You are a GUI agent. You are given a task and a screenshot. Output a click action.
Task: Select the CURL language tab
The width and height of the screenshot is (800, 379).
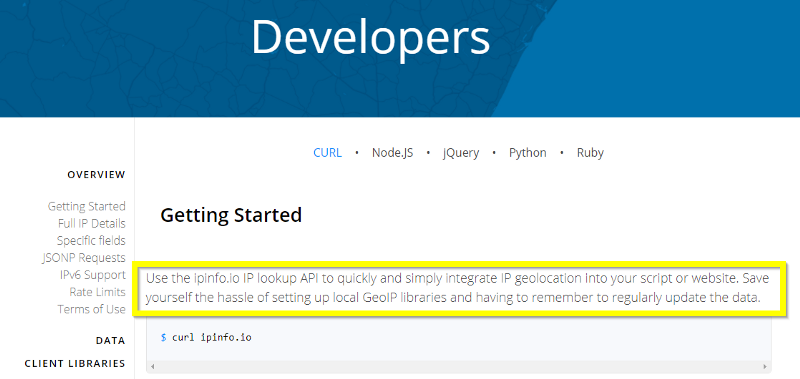pyautogui.click(x=328, y=153)
